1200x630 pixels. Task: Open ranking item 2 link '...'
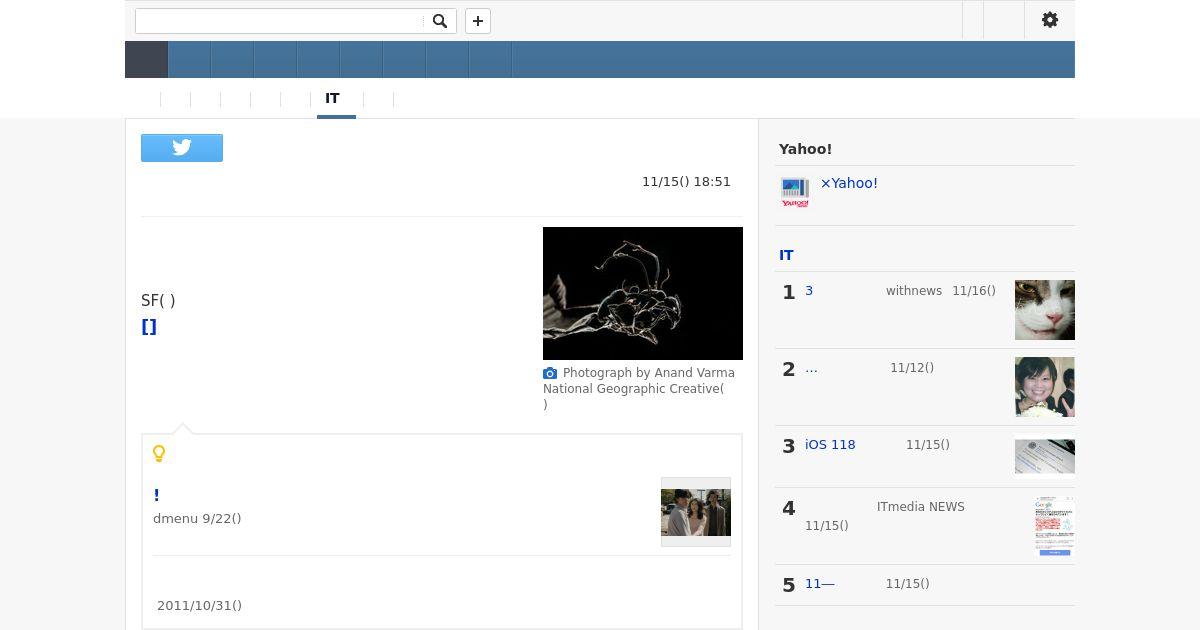coord(811,368)
